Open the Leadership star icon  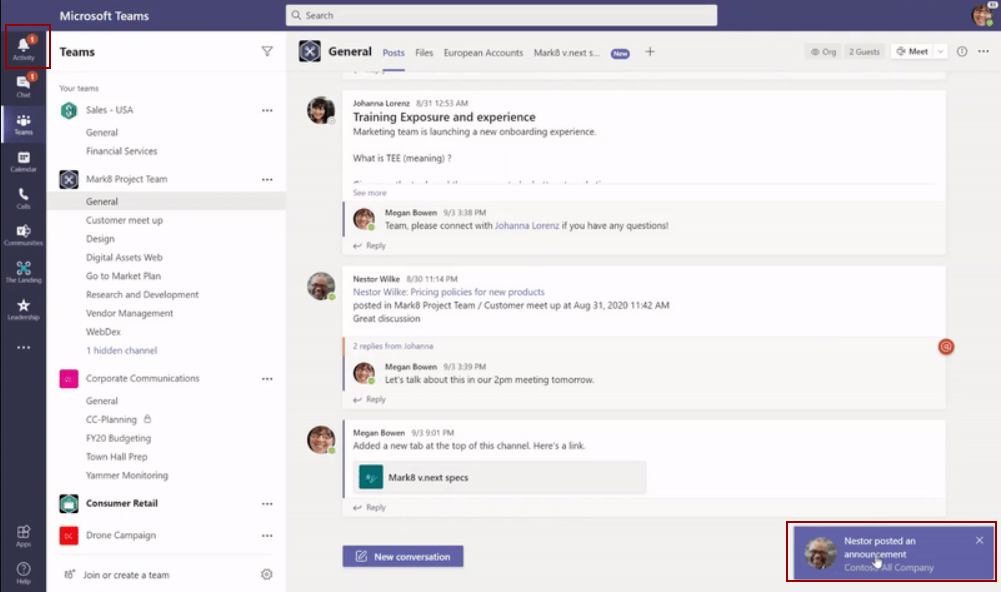pyautogui.click(x=23, y=308)
